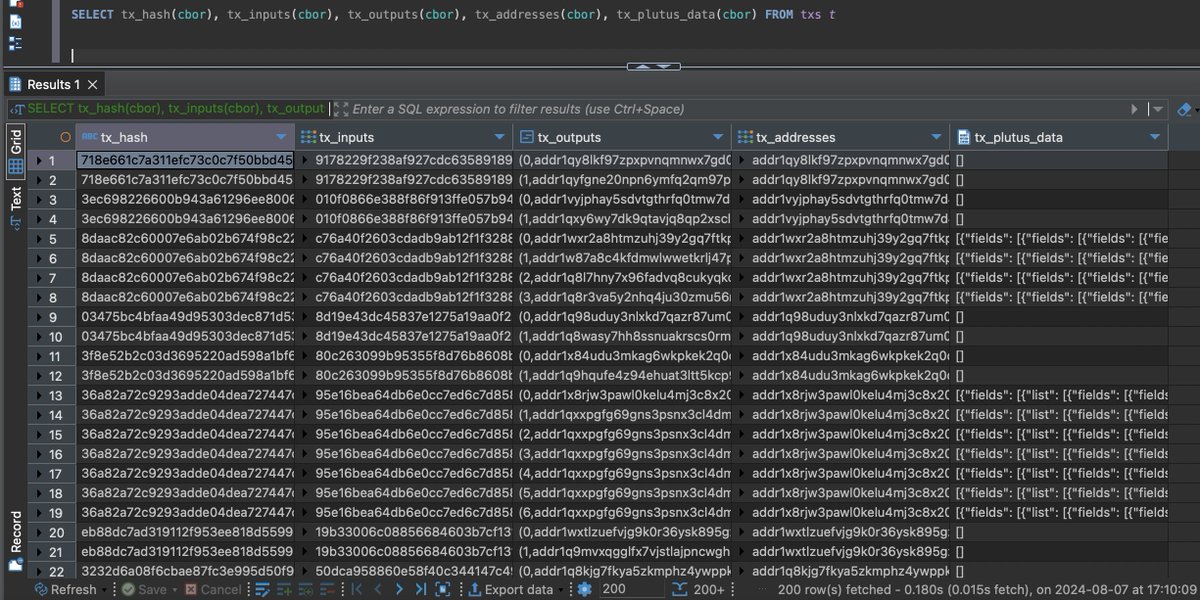
Task: Go to last row navigation icon
Action: pos(420,590)
